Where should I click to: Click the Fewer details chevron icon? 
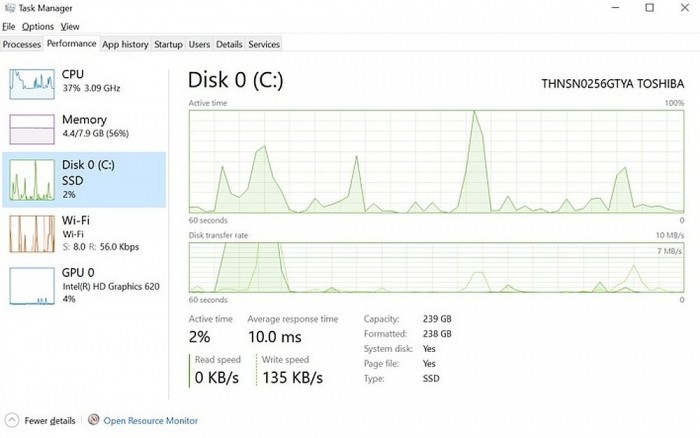tap(11, 421)
